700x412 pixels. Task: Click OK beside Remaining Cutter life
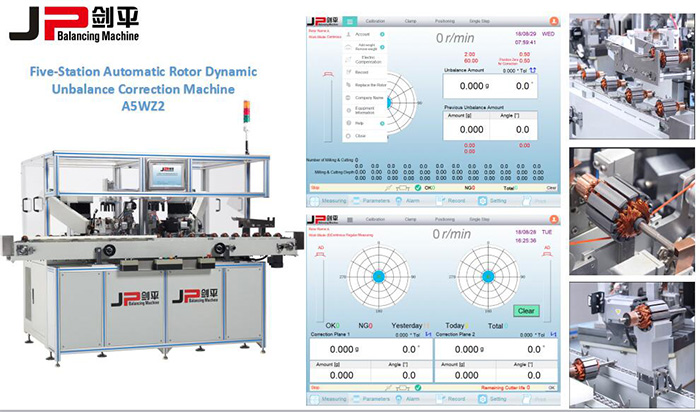552,387
